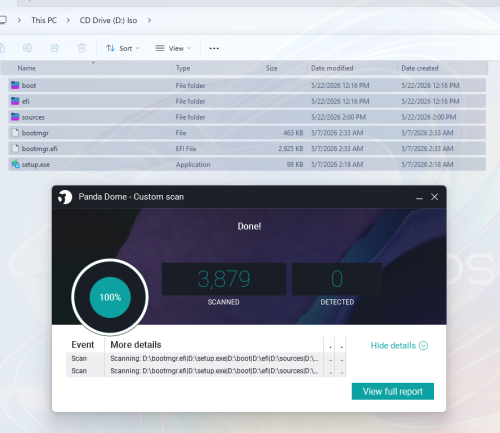Expand chevron after This PC breadcrumb
Screen dimensions: 500x433
68,20
